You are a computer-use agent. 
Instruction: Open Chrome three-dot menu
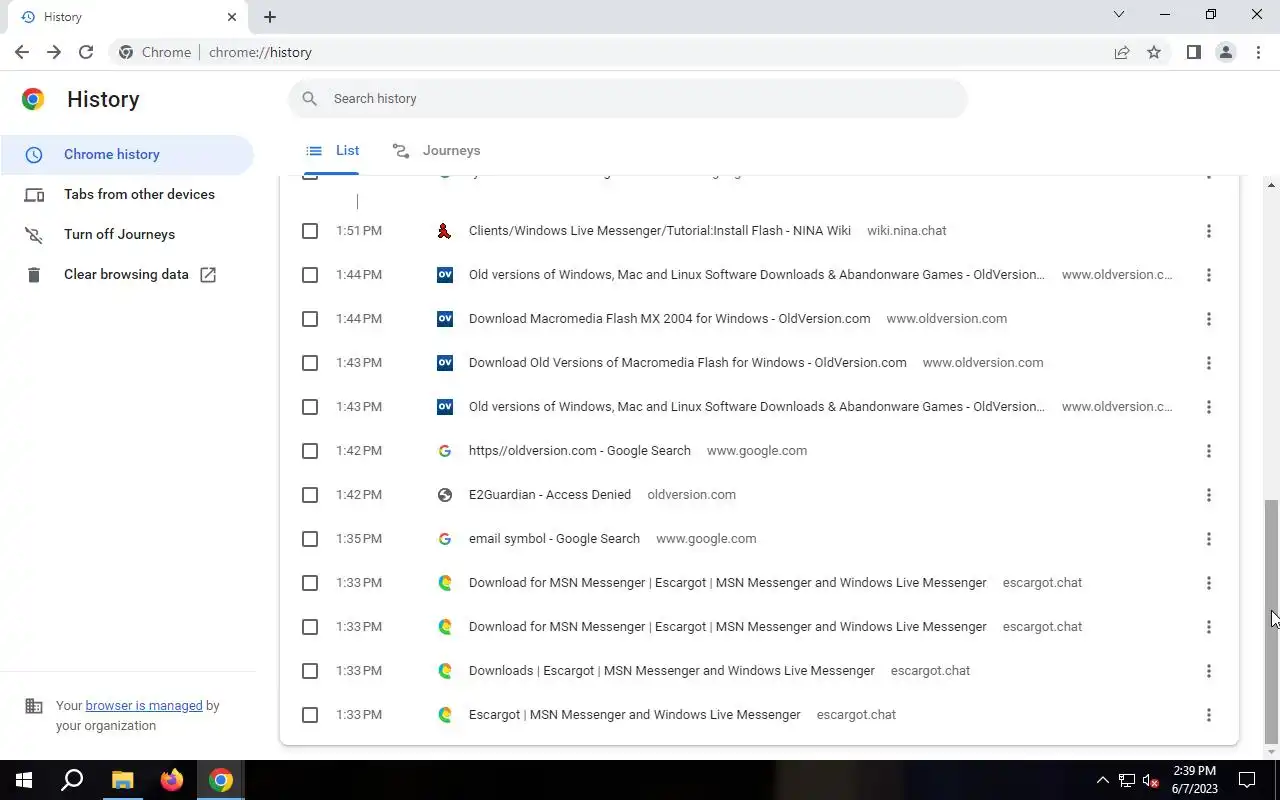pyautogui.click(x=1258, y=52)
